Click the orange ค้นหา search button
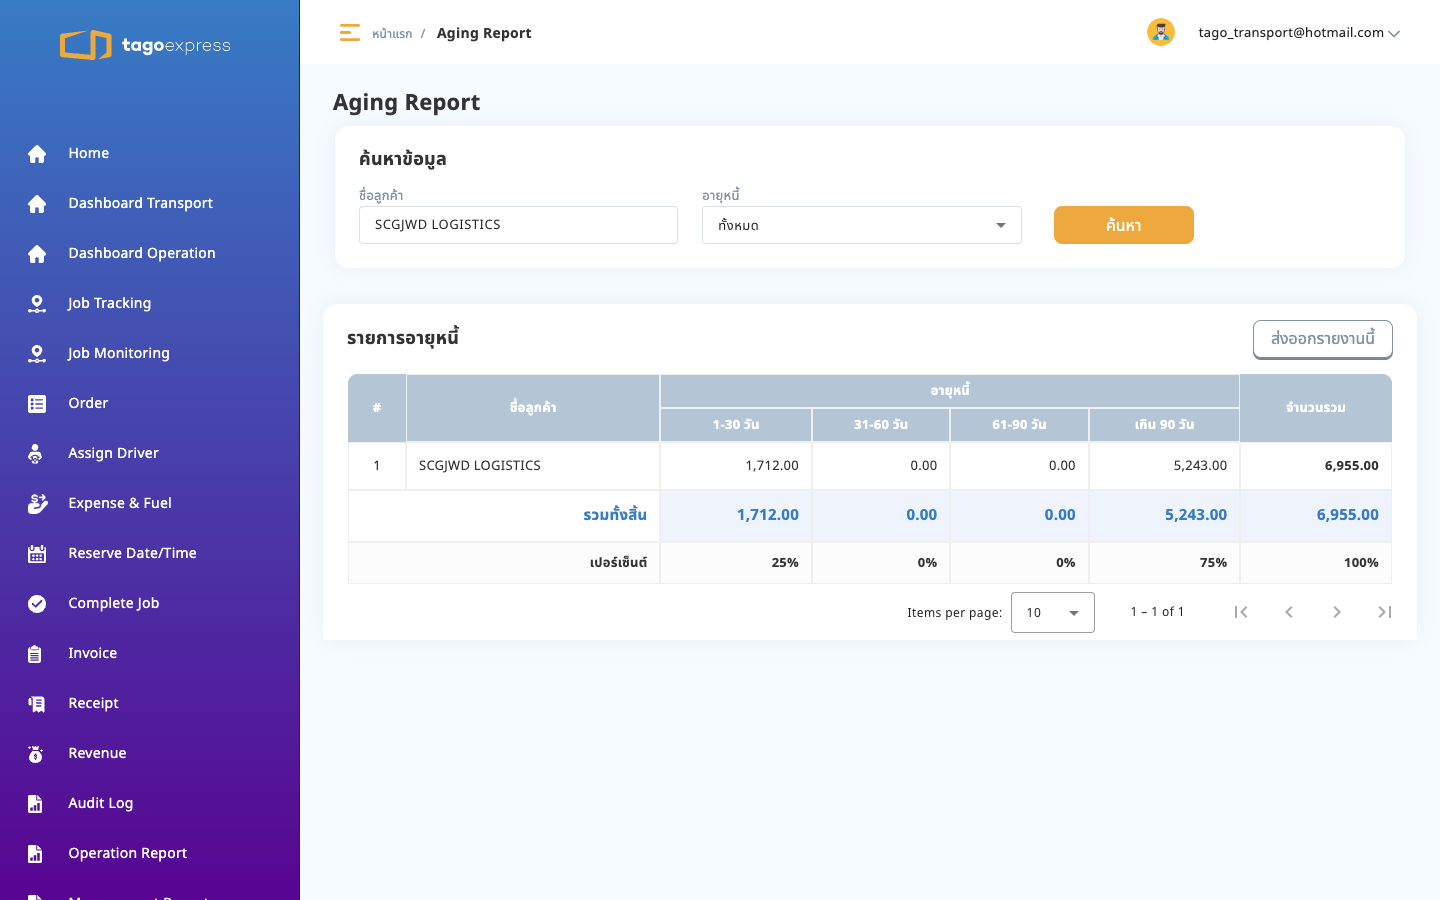The width and height of the screenshot is (1440, 900). [1124, 225]
